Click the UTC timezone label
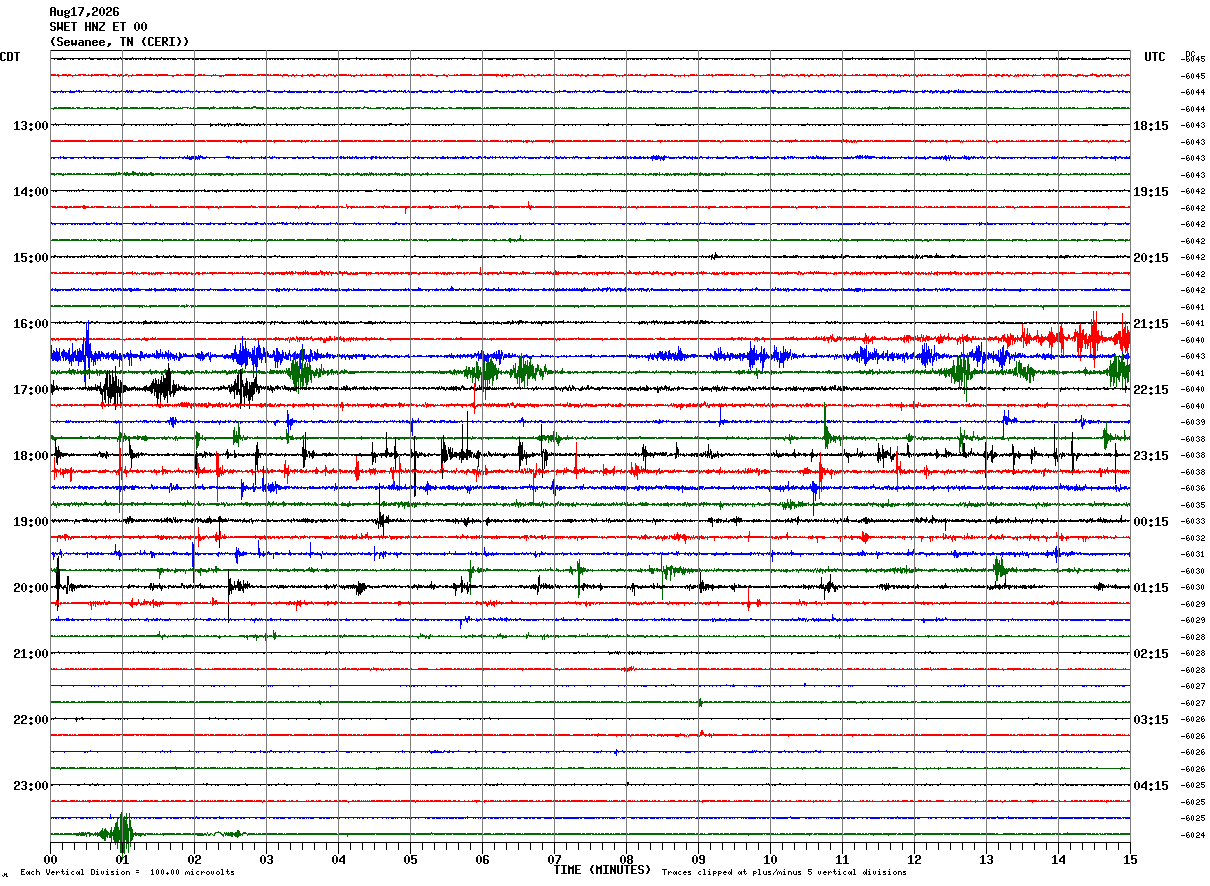Viewport: 1210px width, 886px height. 1155,57
